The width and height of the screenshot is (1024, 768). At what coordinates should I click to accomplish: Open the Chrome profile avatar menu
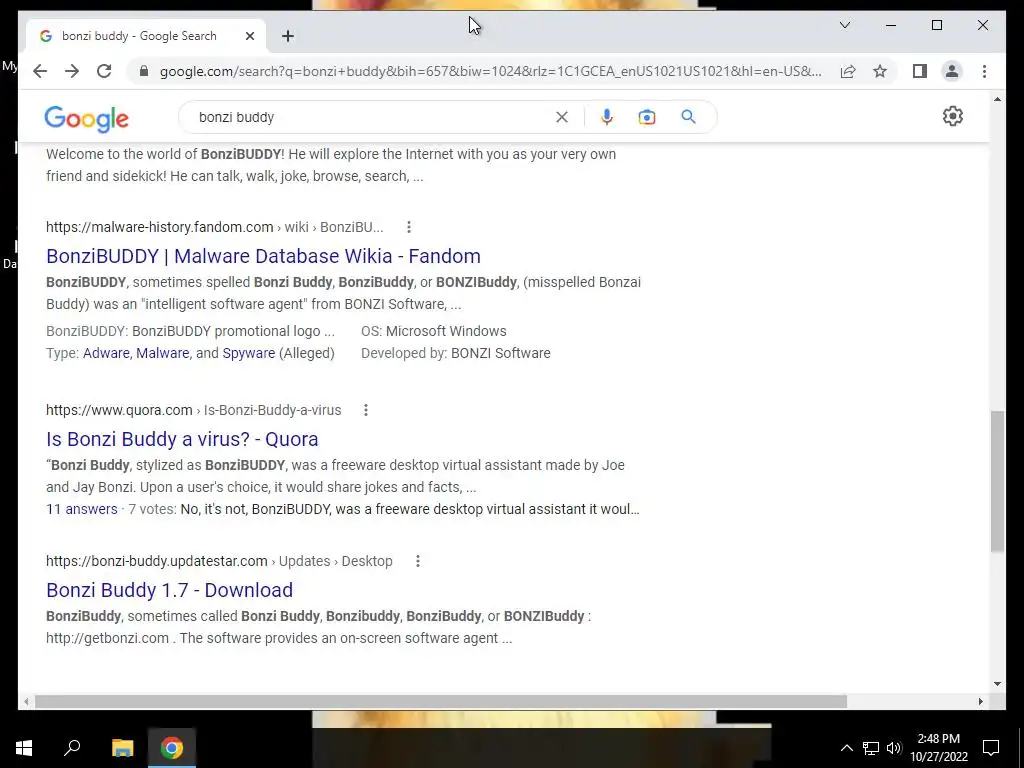click(952, 71)
